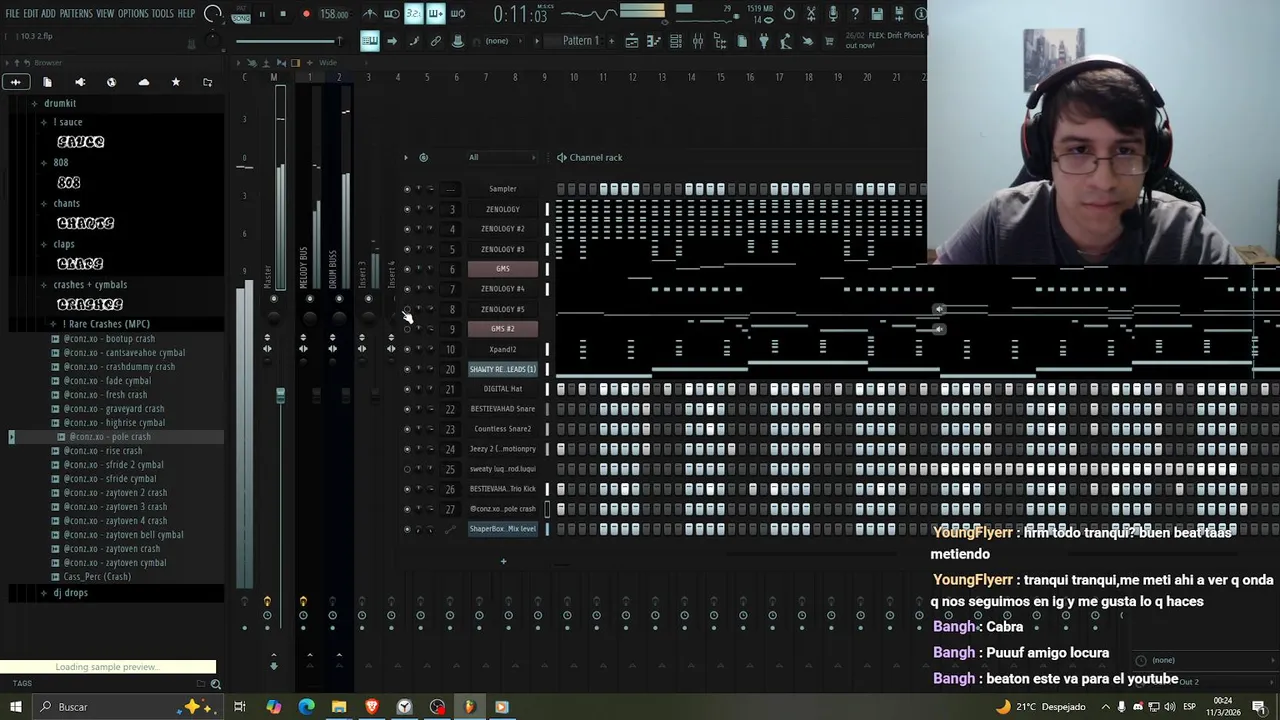Viewport: 1280px width, 720px height.
Task: Unmute the sweaty luq..rod.luqui channel
Action: tap(407, 469)
